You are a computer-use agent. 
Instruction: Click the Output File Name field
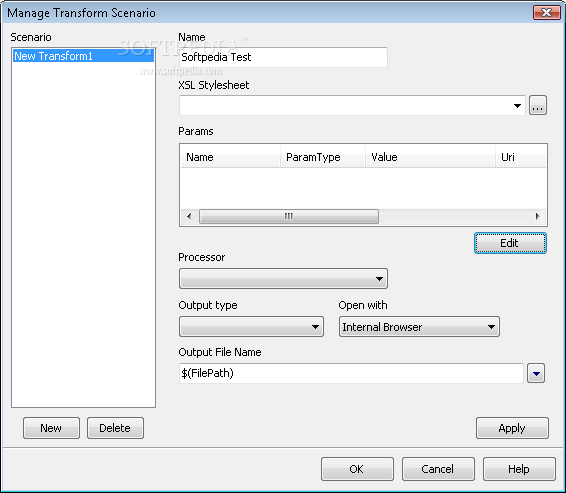[x=351, y=373]
